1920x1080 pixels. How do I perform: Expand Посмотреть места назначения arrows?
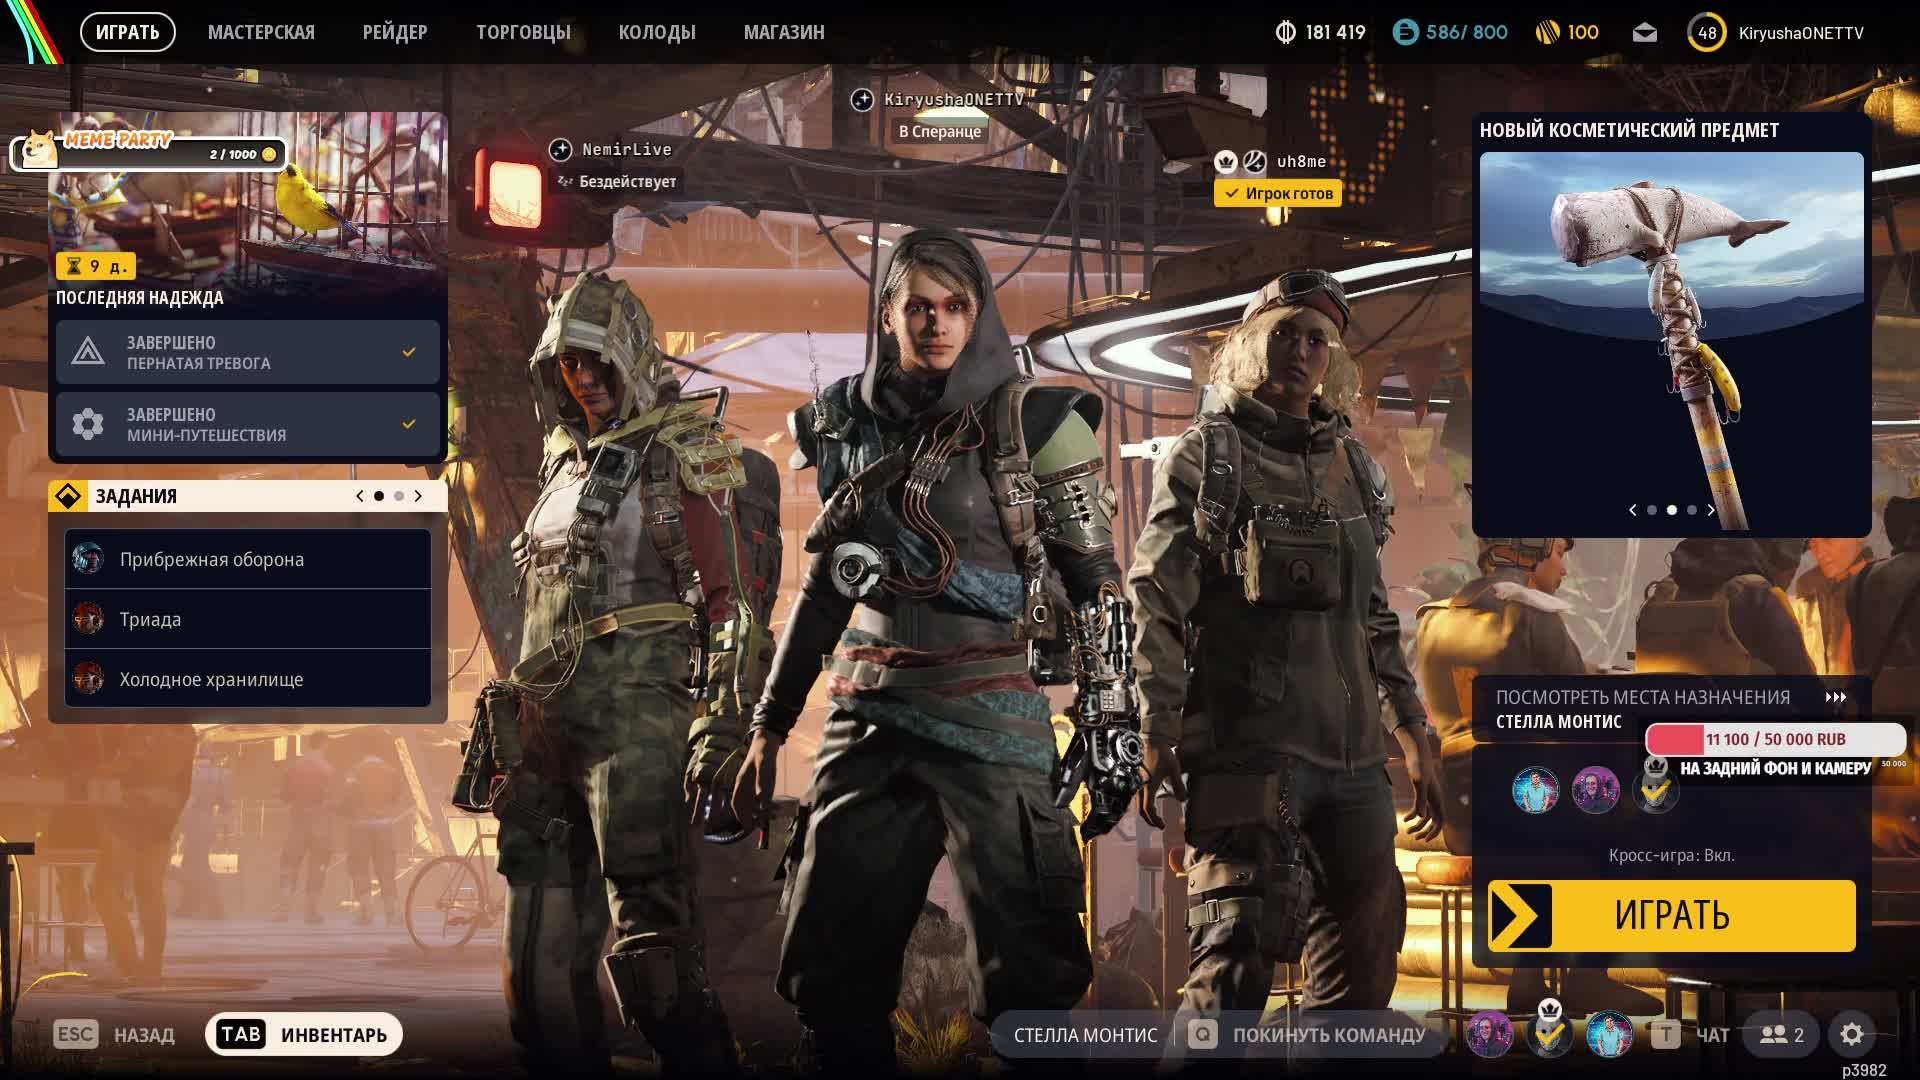[x=1836, y=697]
